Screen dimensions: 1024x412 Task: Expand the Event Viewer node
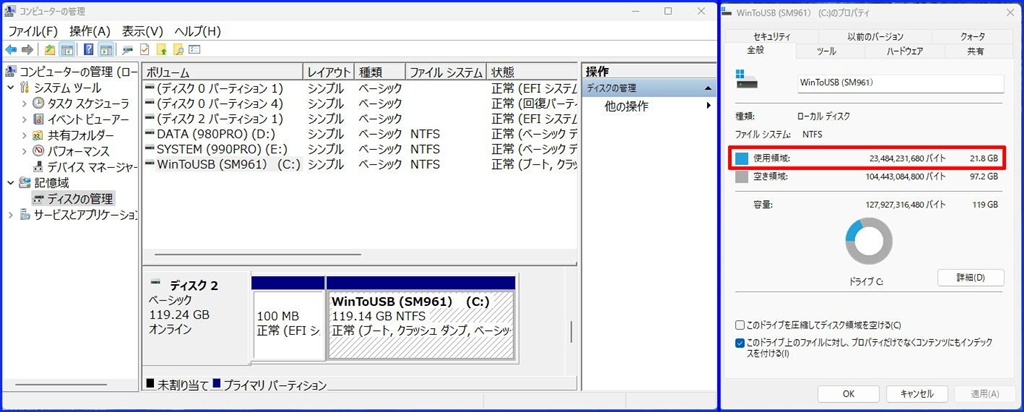pos(25,119)
